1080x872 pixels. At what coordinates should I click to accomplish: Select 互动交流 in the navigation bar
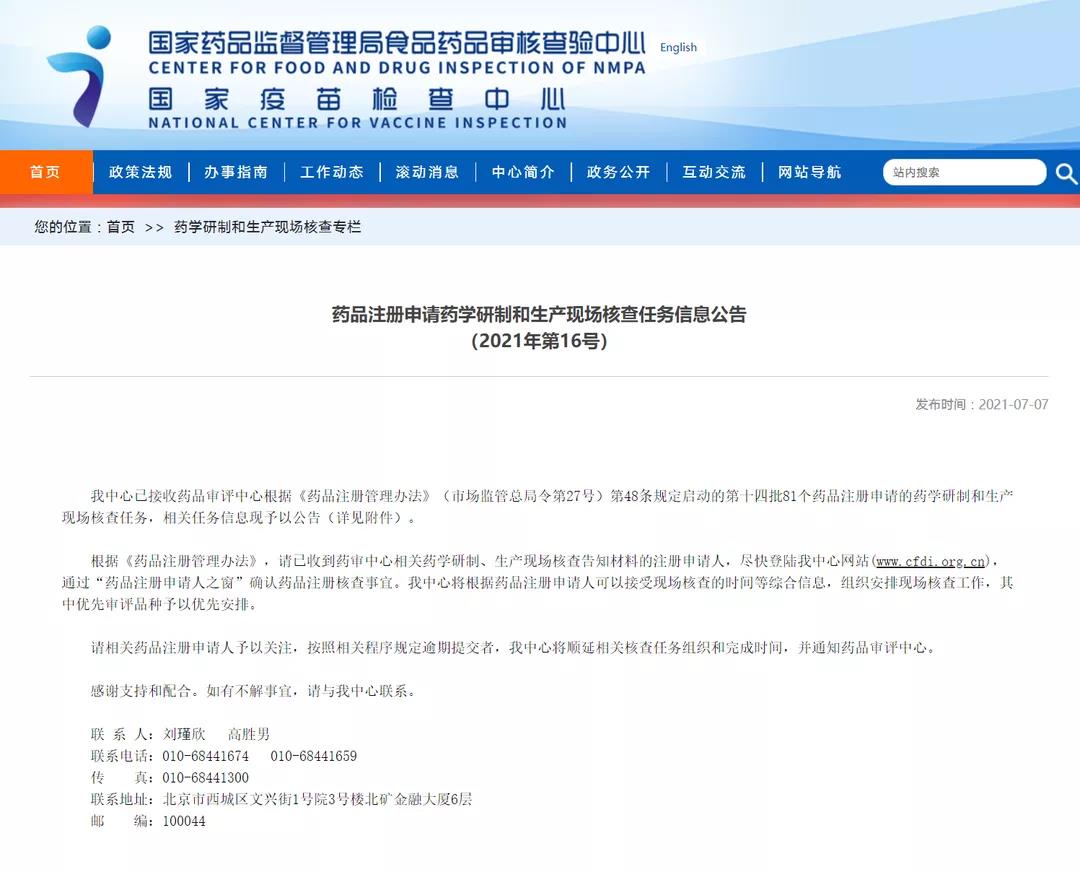point(714,172)
